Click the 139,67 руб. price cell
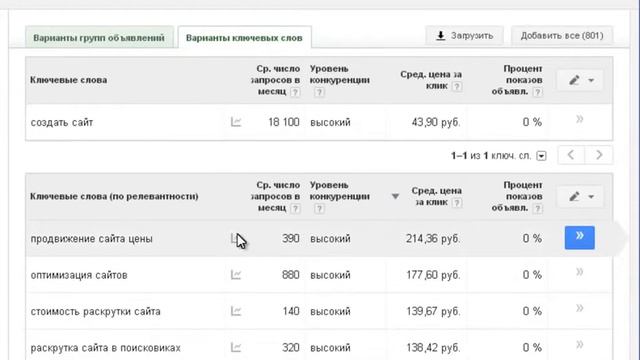The image size is (640, 360). [x=433, y=311]
